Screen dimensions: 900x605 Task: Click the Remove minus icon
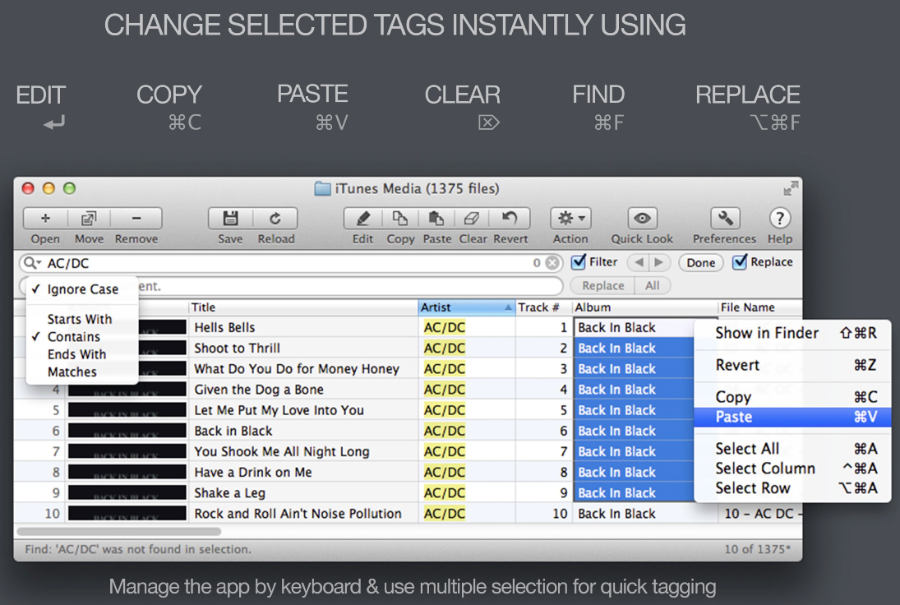136,218
